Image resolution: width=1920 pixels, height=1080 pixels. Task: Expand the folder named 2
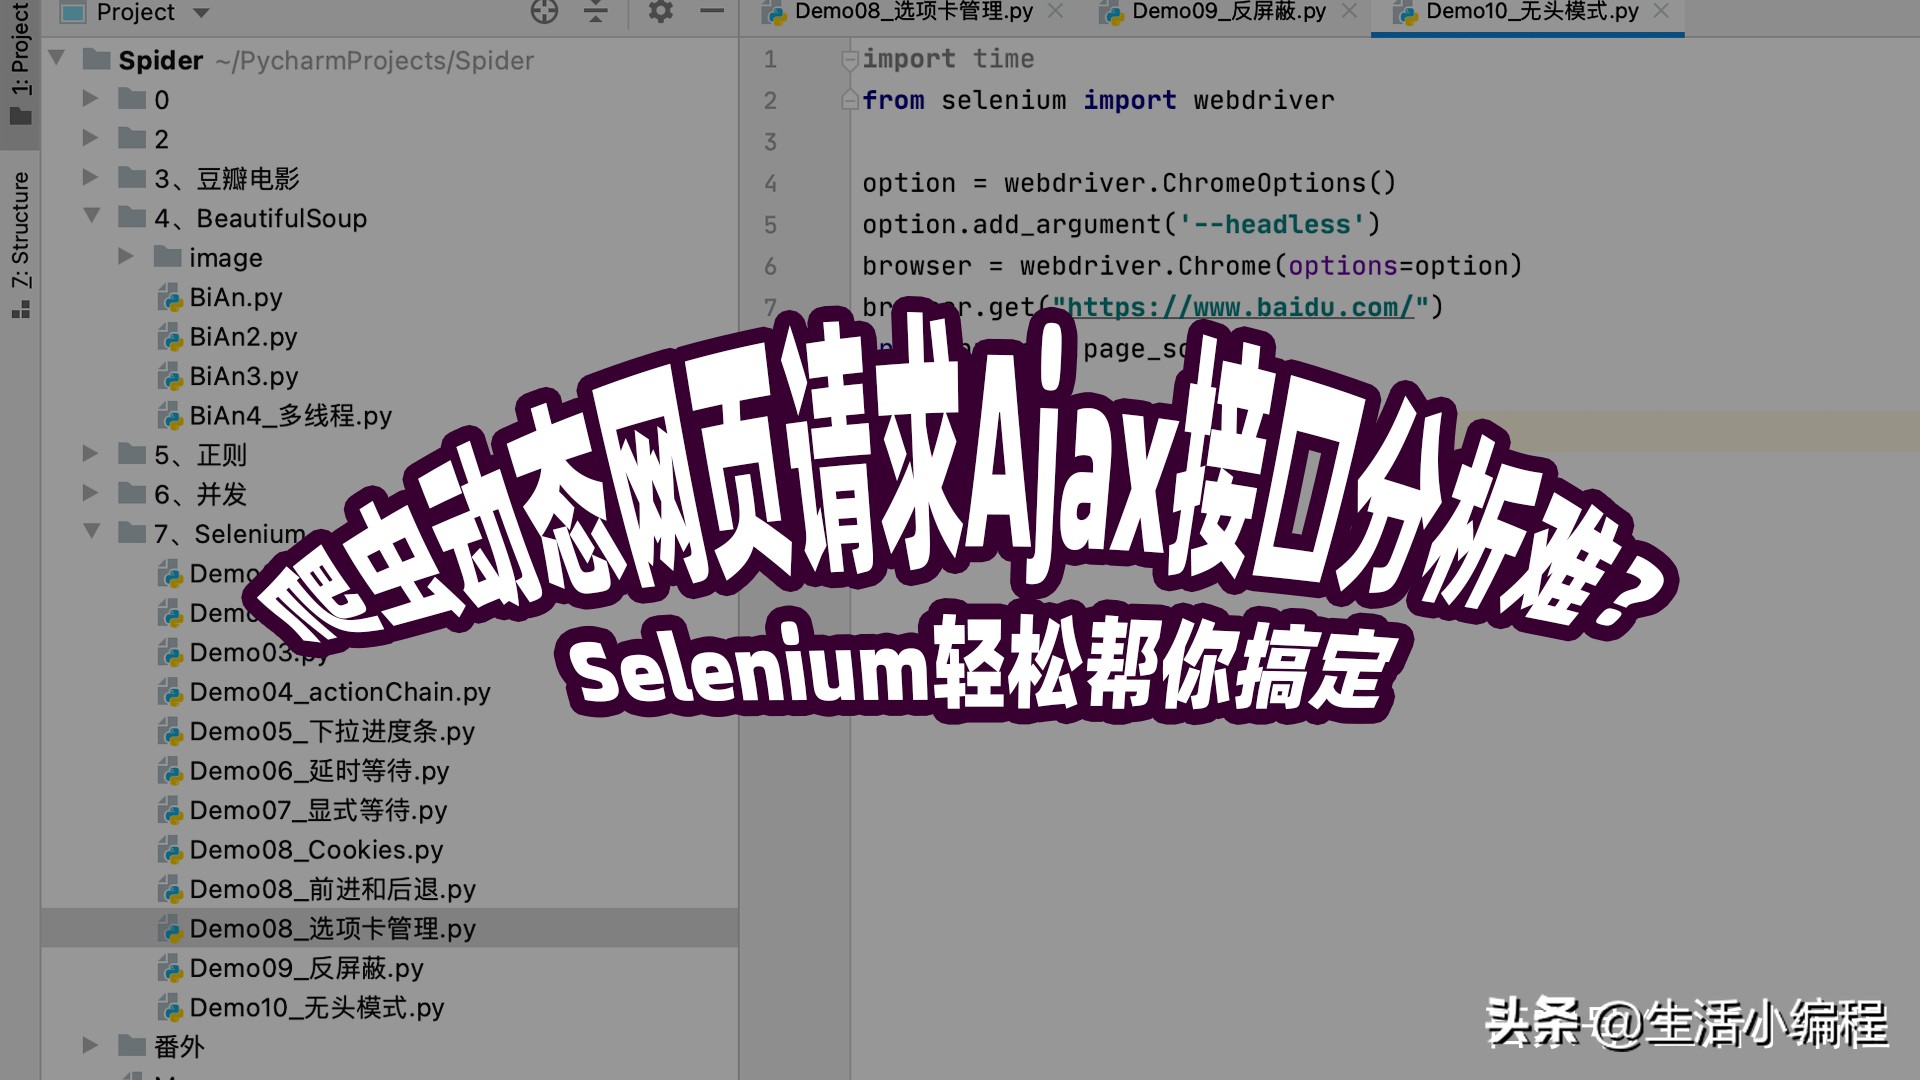point(90,138)
